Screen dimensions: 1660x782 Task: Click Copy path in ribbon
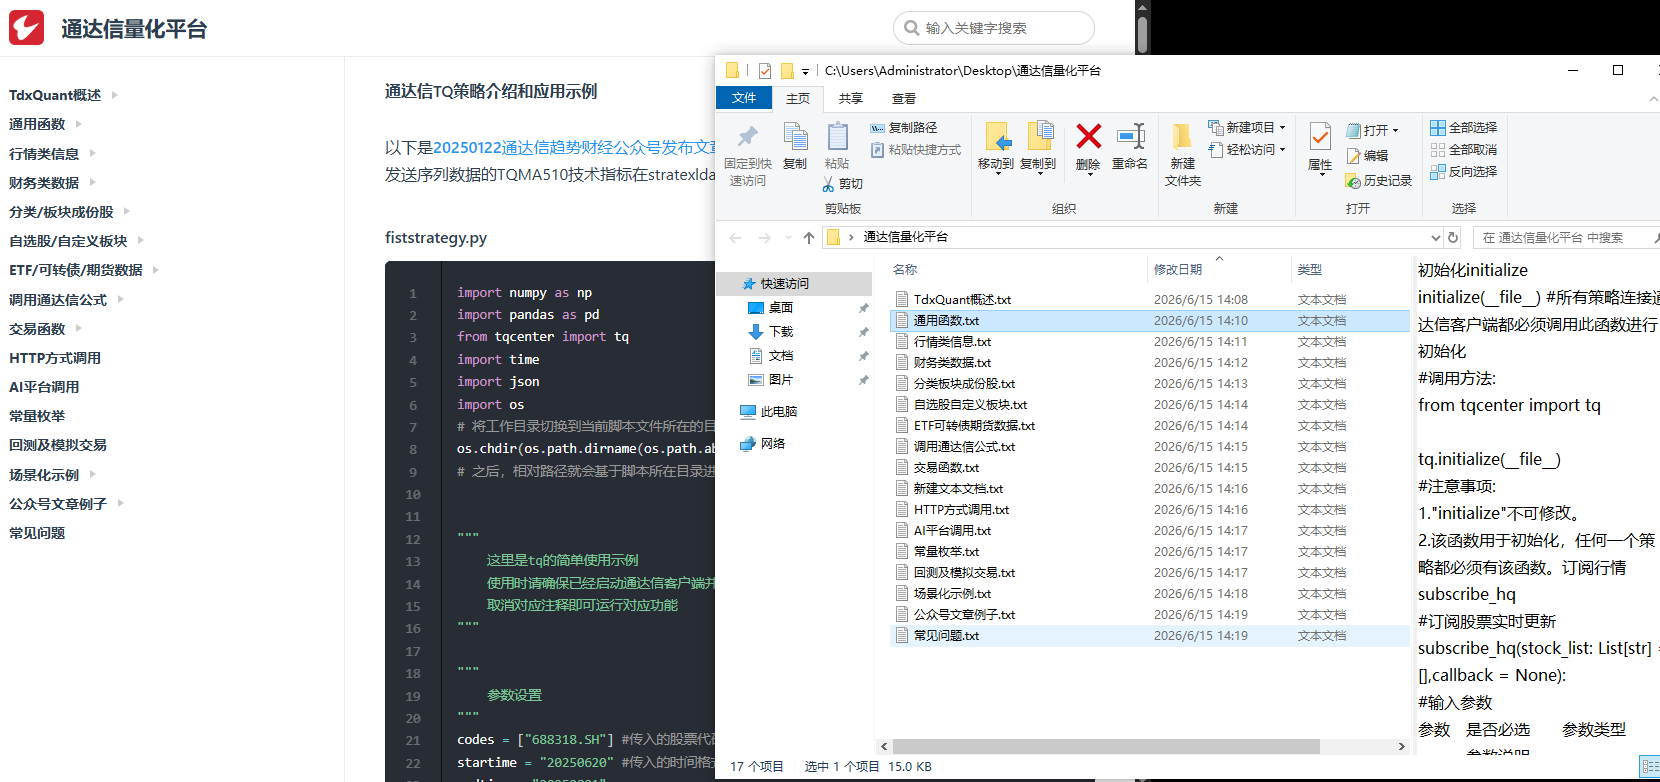(x=903, y=128)
